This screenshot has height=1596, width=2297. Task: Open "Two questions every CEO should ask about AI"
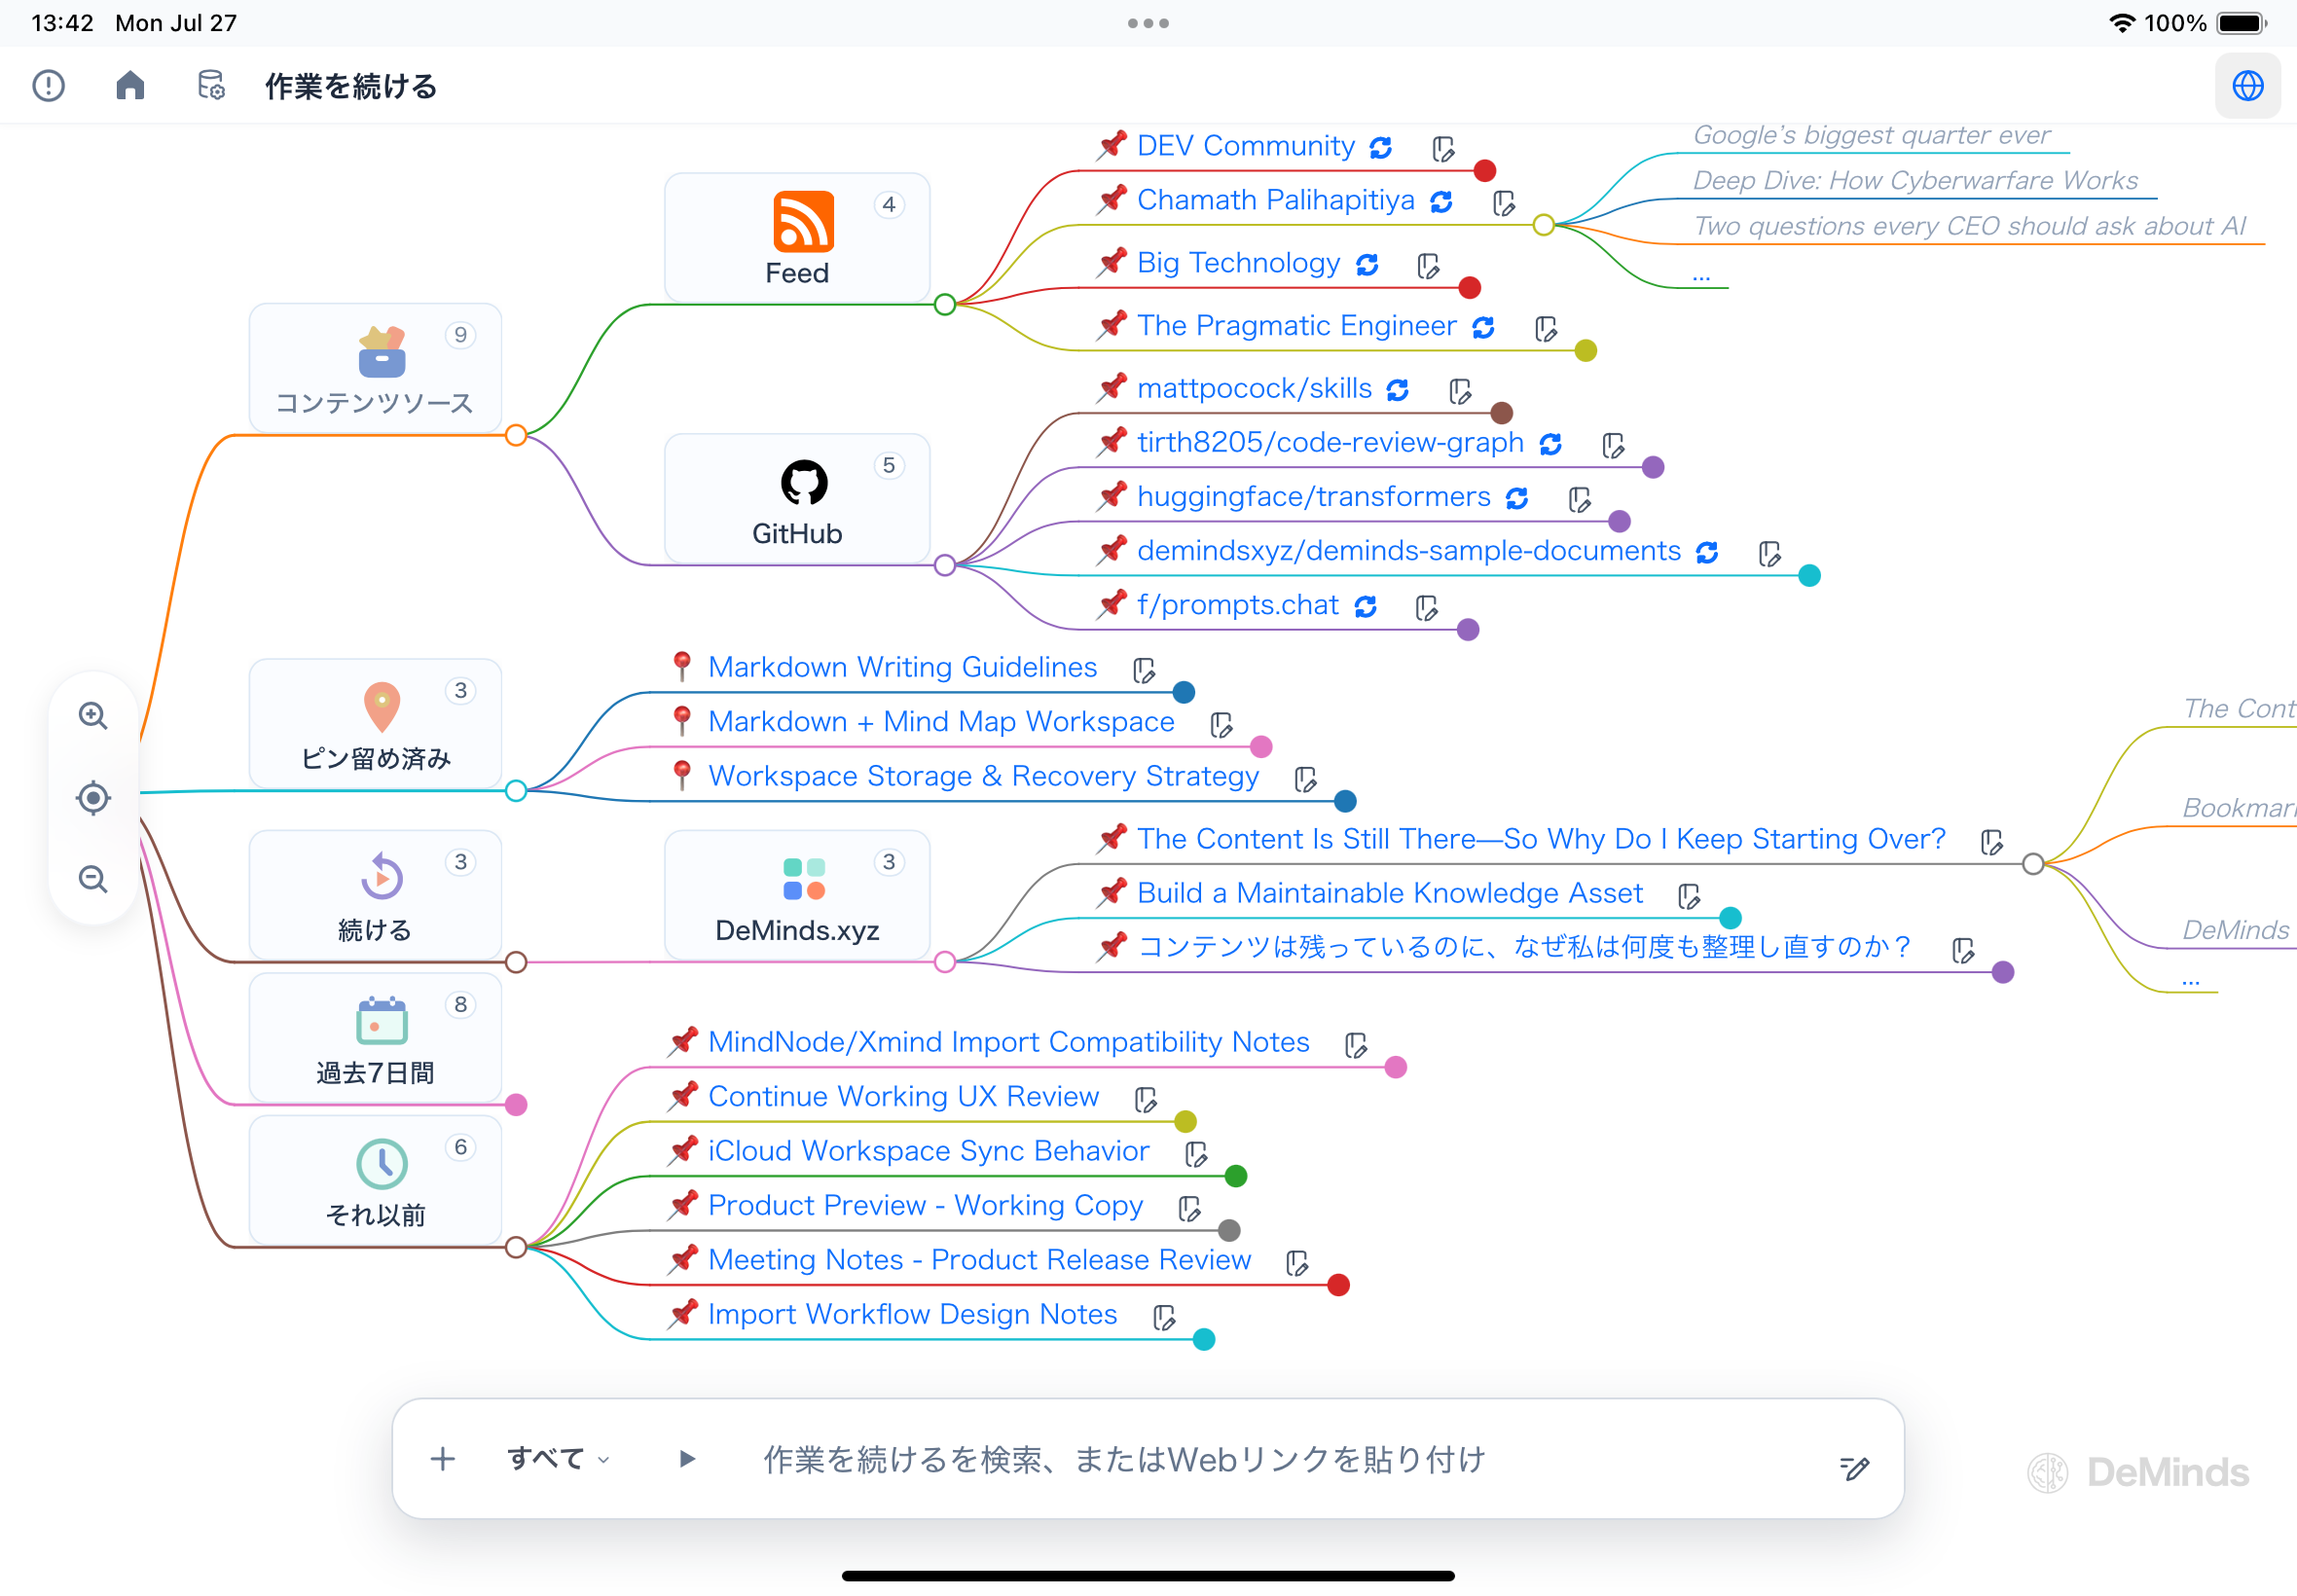point(1969,226)
